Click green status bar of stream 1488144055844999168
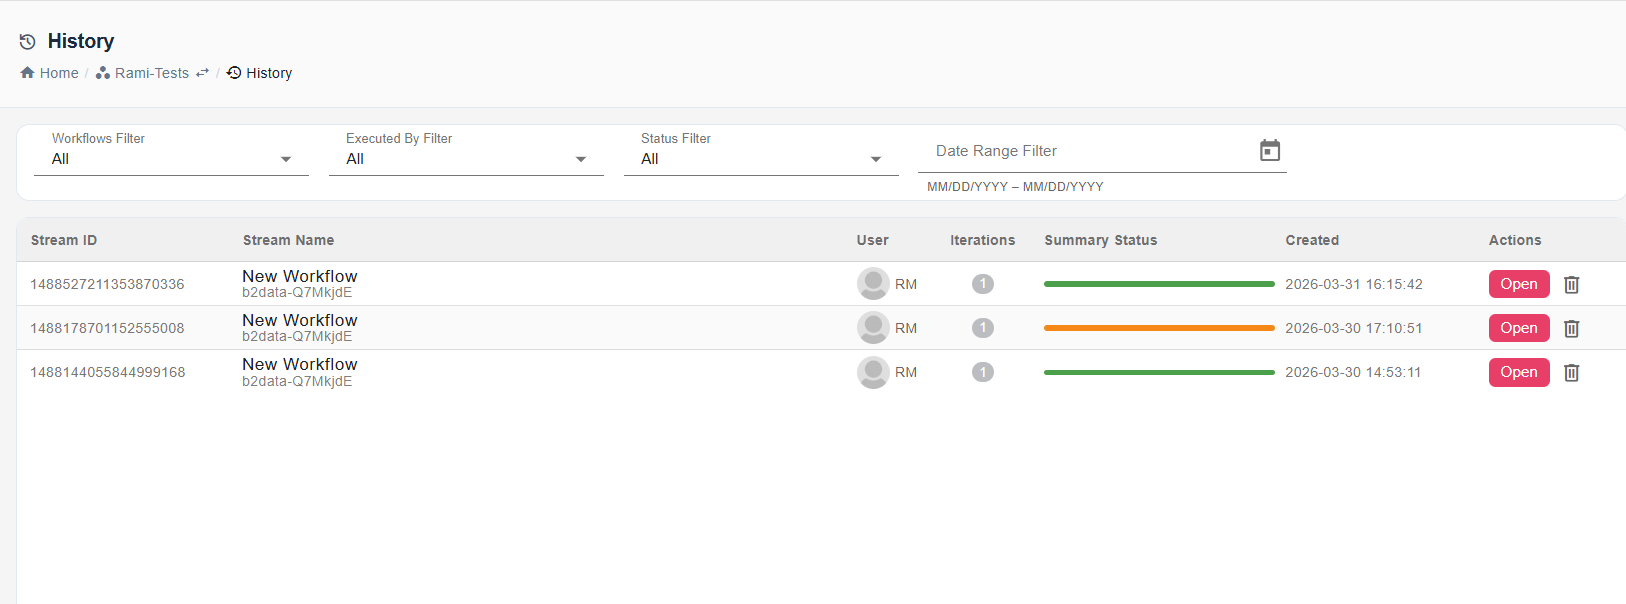Viewport: 1626px width, 604px height. pos(1159,372)
